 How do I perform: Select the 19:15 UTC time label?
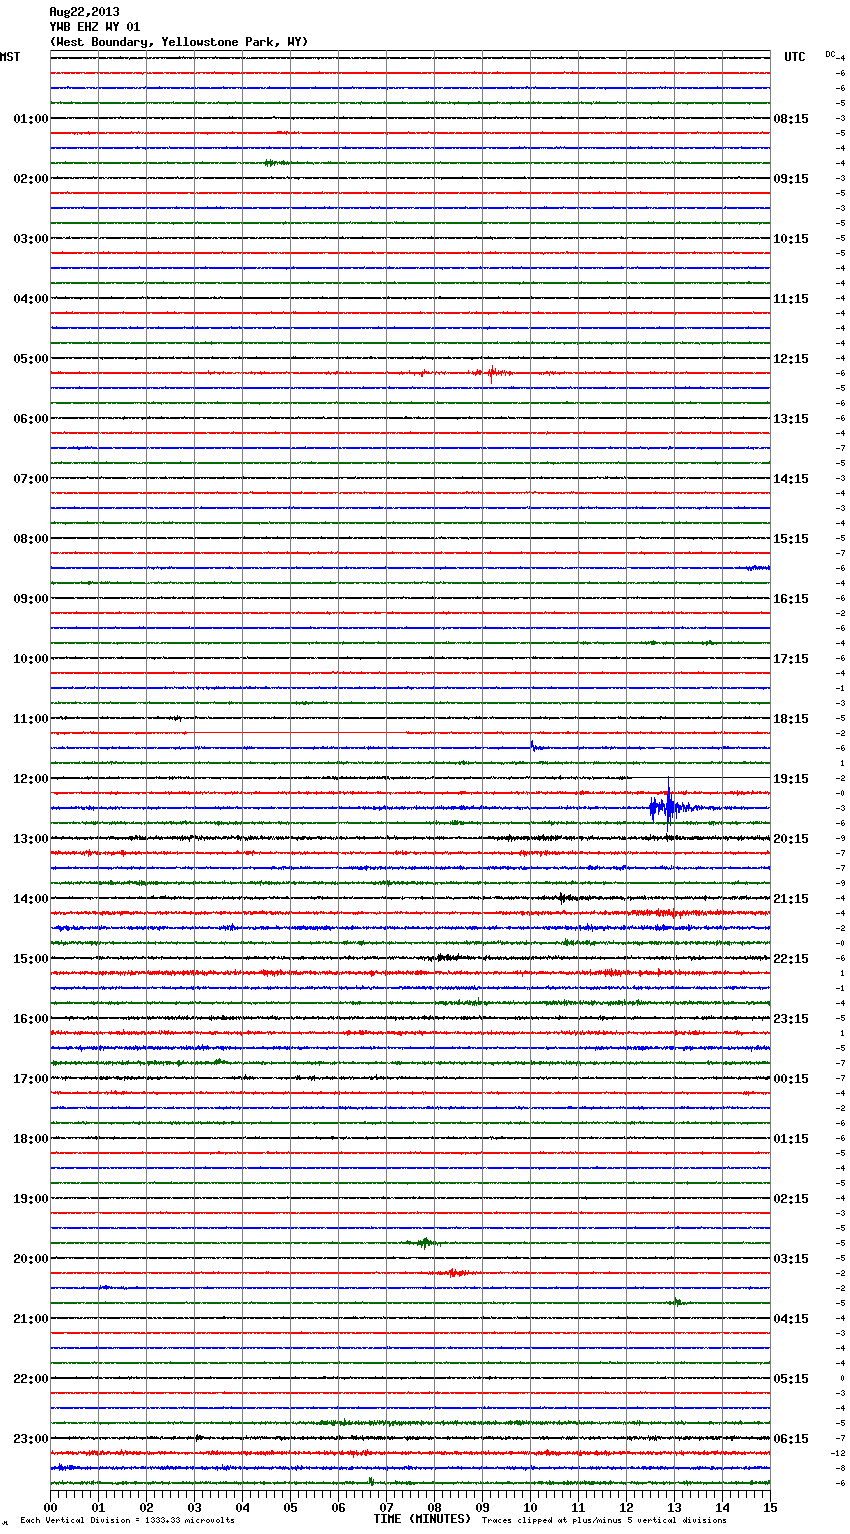(790, 778)
